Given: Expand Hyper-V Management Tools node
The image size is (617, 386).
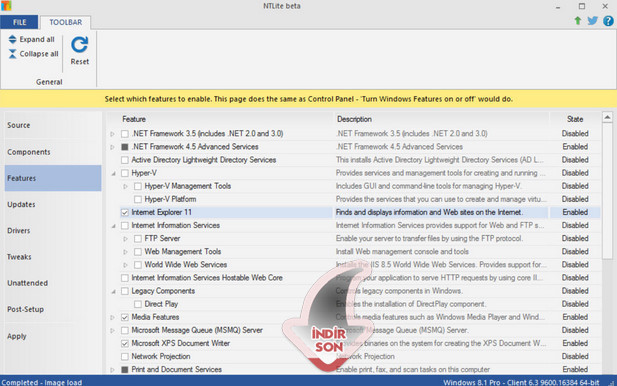Looking at the screenshot, I should tap(126, 187).
